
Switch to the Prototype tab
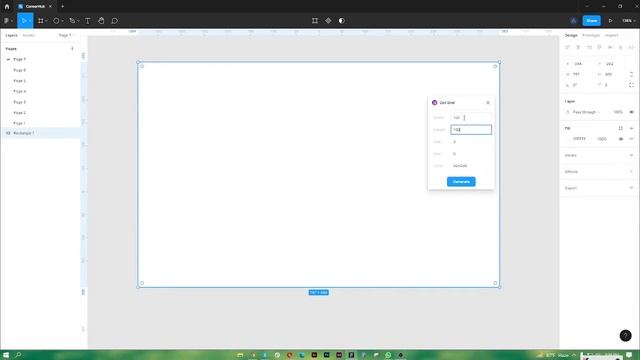click(591, 36)
